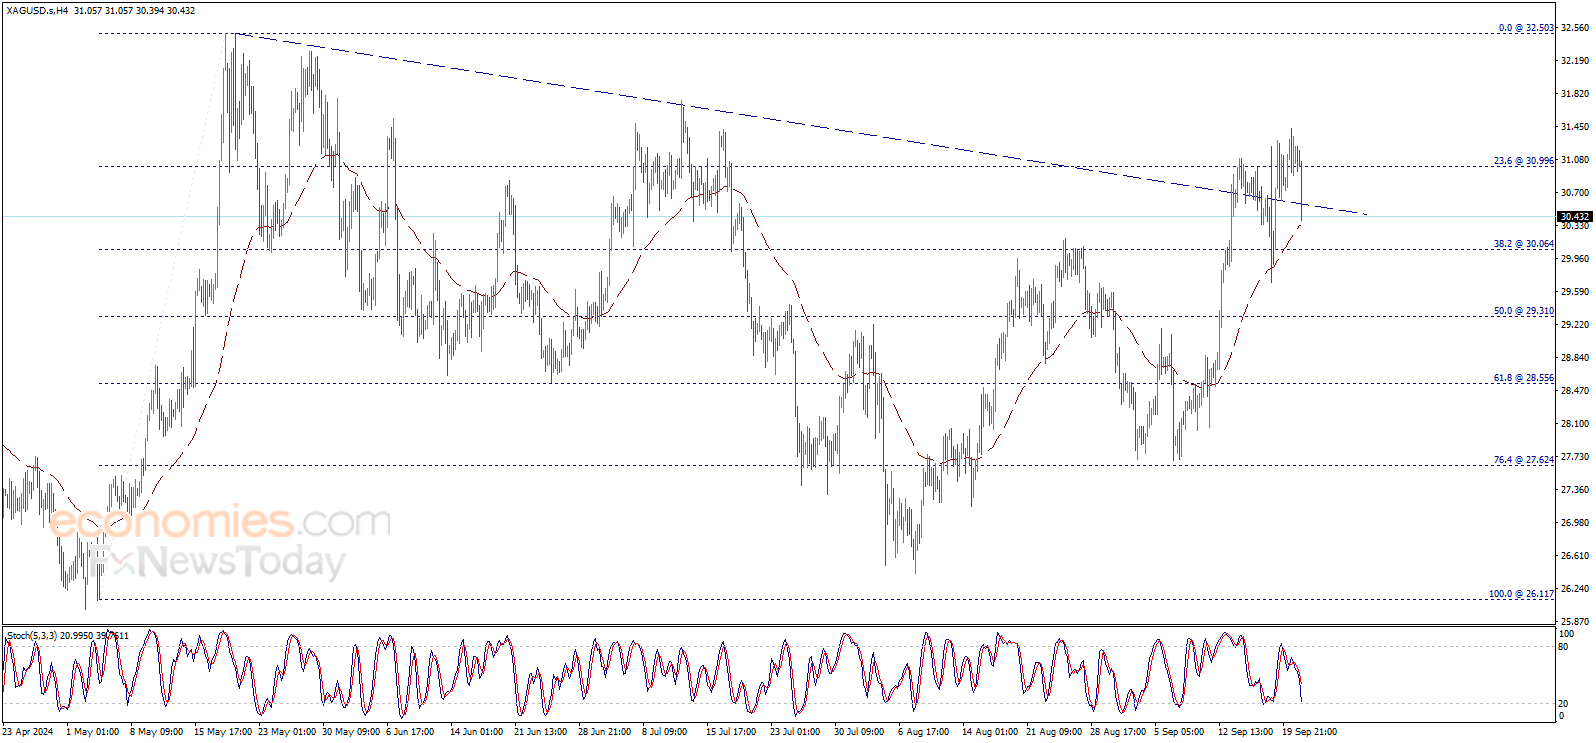Select the 12 Sep 13:00 time label
Screen dimensions: 1596x743
pos(1245,732)
